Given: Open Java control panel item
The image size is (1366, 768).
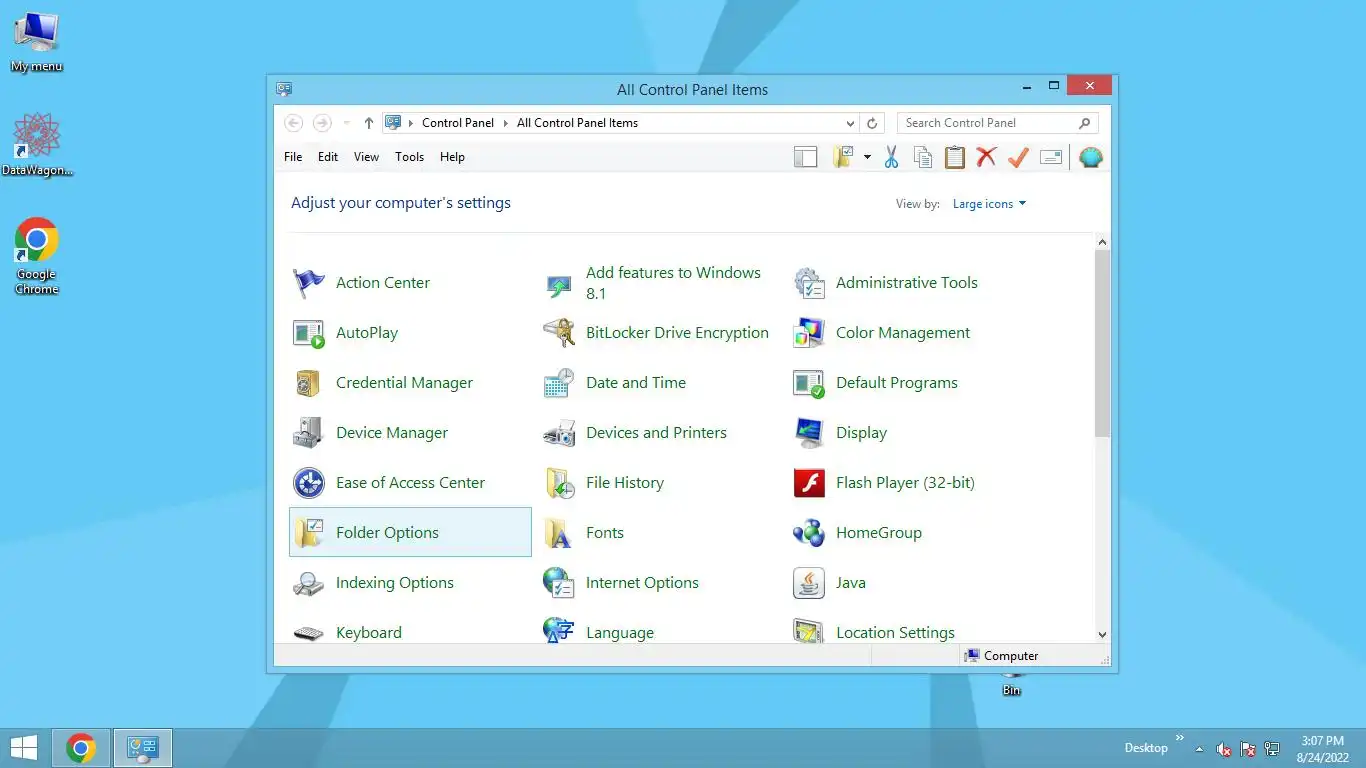Looking at the screenshot, I should tap(829, 583).
